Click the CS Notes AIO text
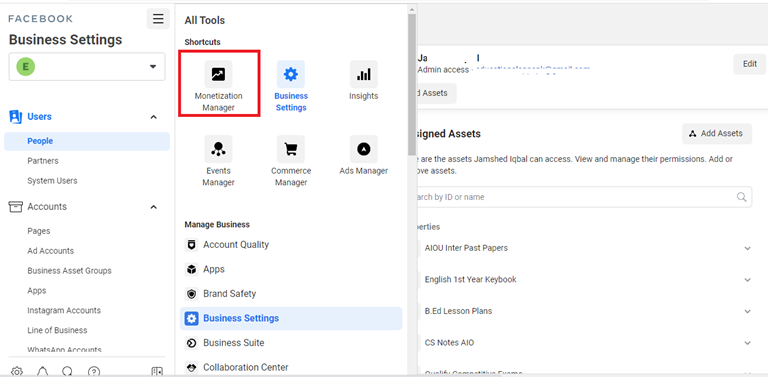The height and width of the screenshot is (377, 768). [x=449, y=343]
